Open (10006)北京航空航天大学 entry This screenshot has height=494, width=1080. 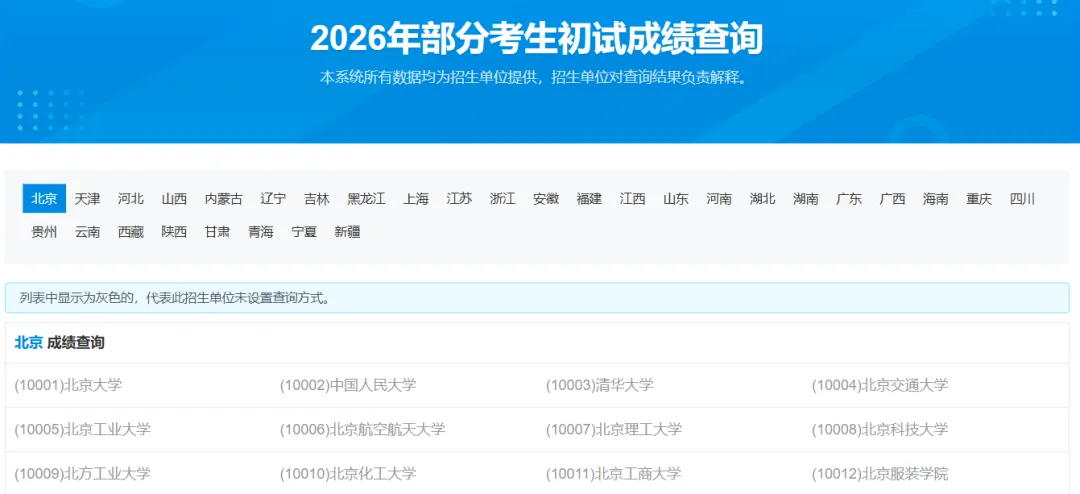362,429
